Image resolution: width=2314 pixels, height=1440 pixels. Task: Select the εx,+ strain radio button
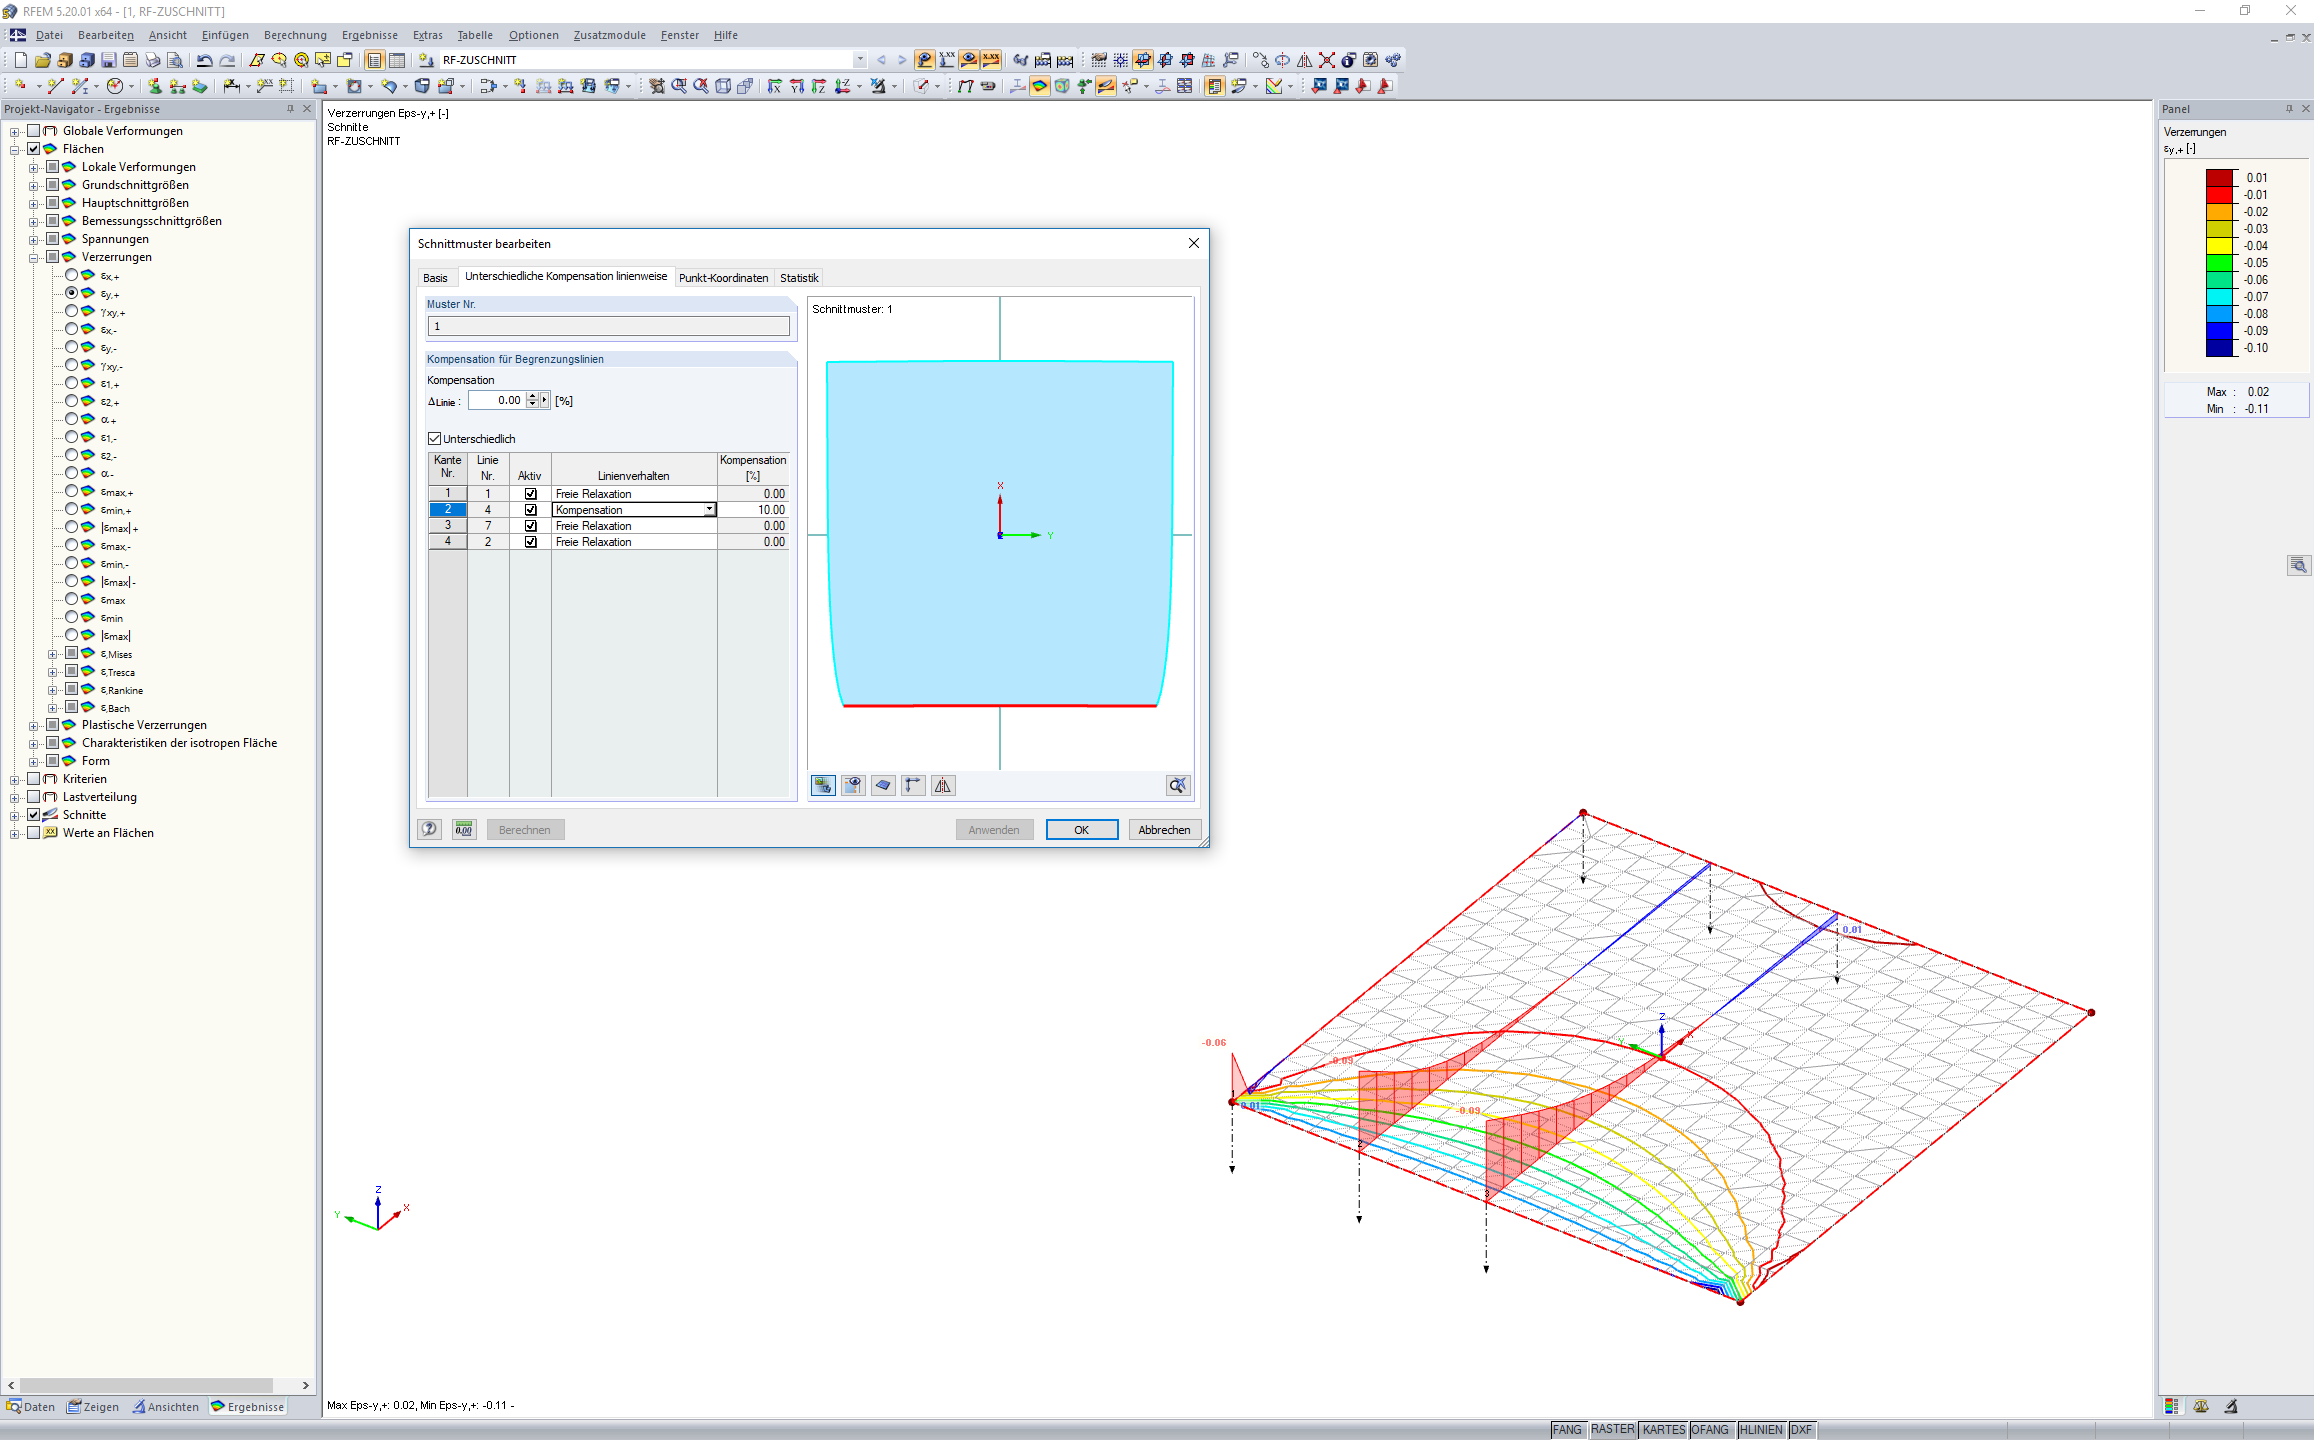click(72, 275)
